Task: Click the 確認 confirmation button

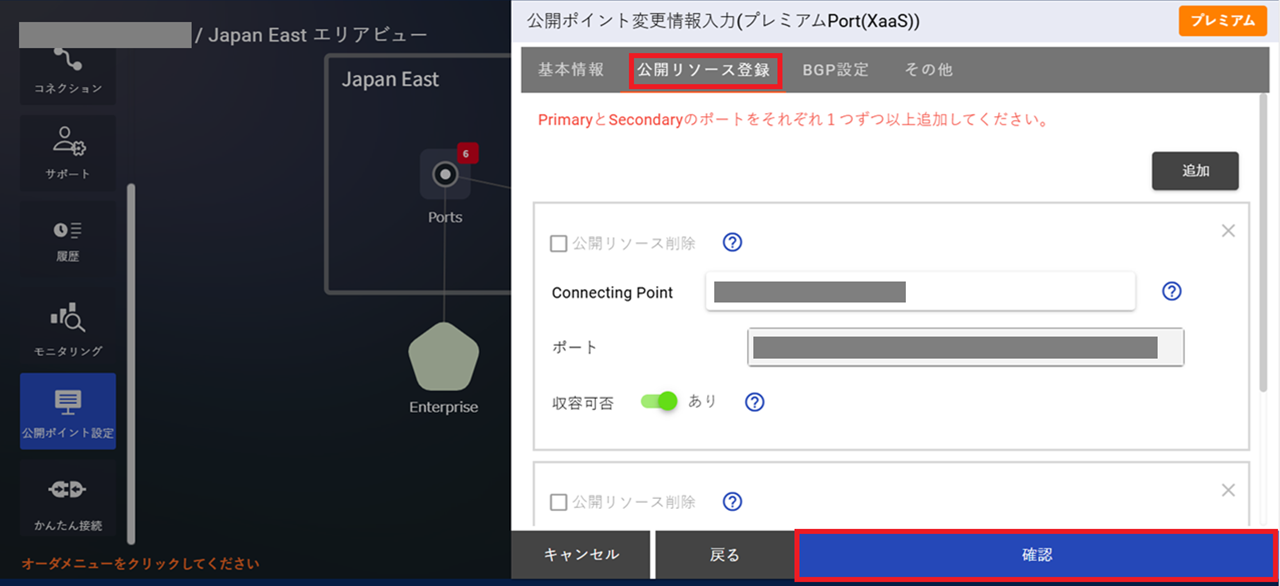Action: tap(1036, 554)
